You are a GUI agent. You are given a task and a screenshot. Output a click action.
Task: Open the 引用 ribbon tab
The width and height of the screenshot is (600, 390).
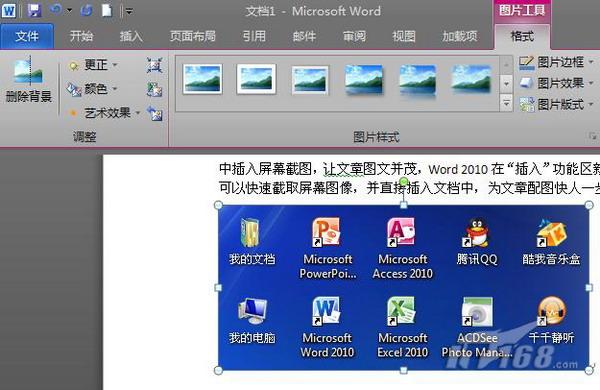[254, 36]
